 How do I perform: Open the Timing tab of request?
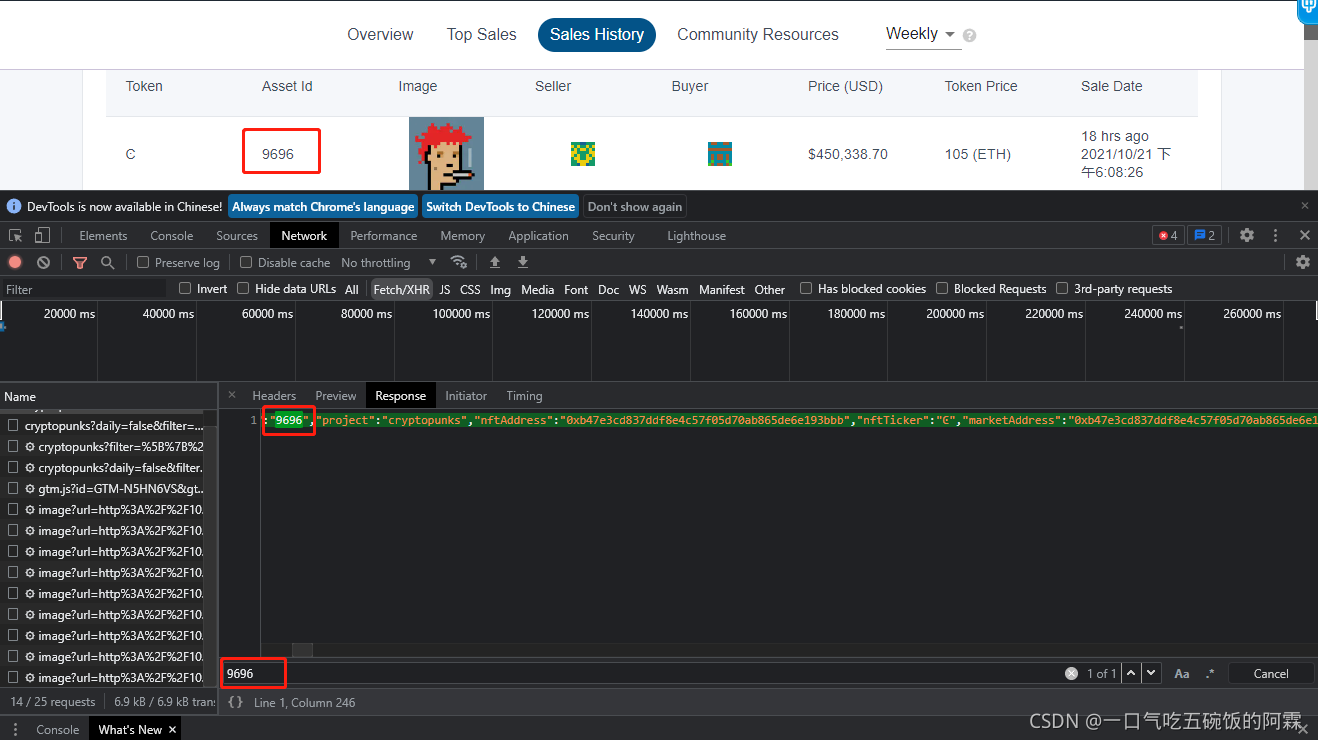tap(524, 396)
